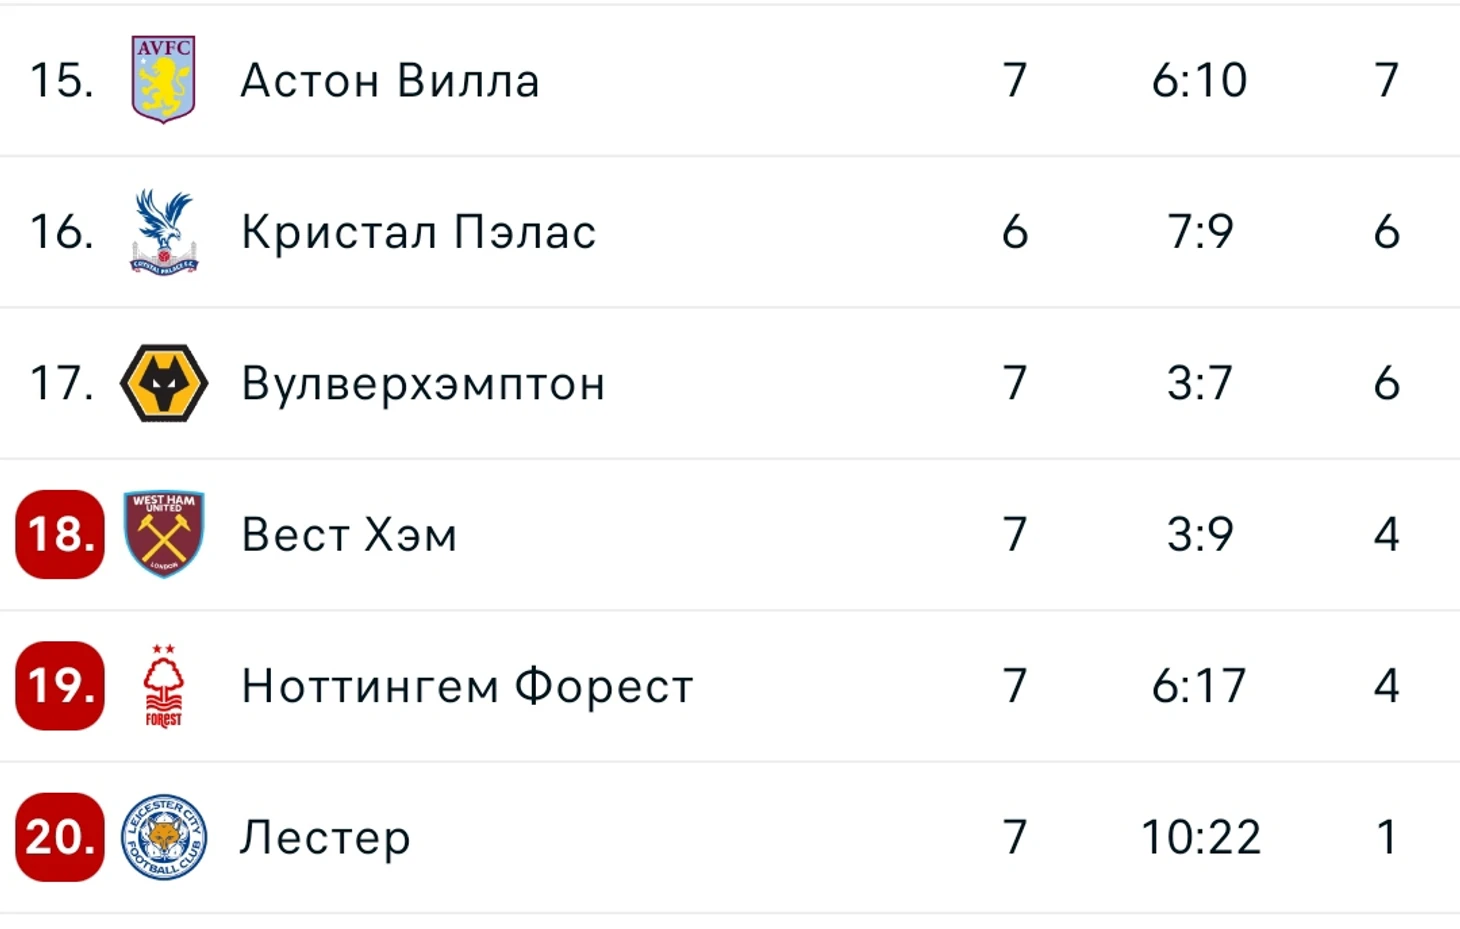Click the 7:9 goals value for Кристал Пэлас
Screen dimensions: 1460x929
(1200, 232)
